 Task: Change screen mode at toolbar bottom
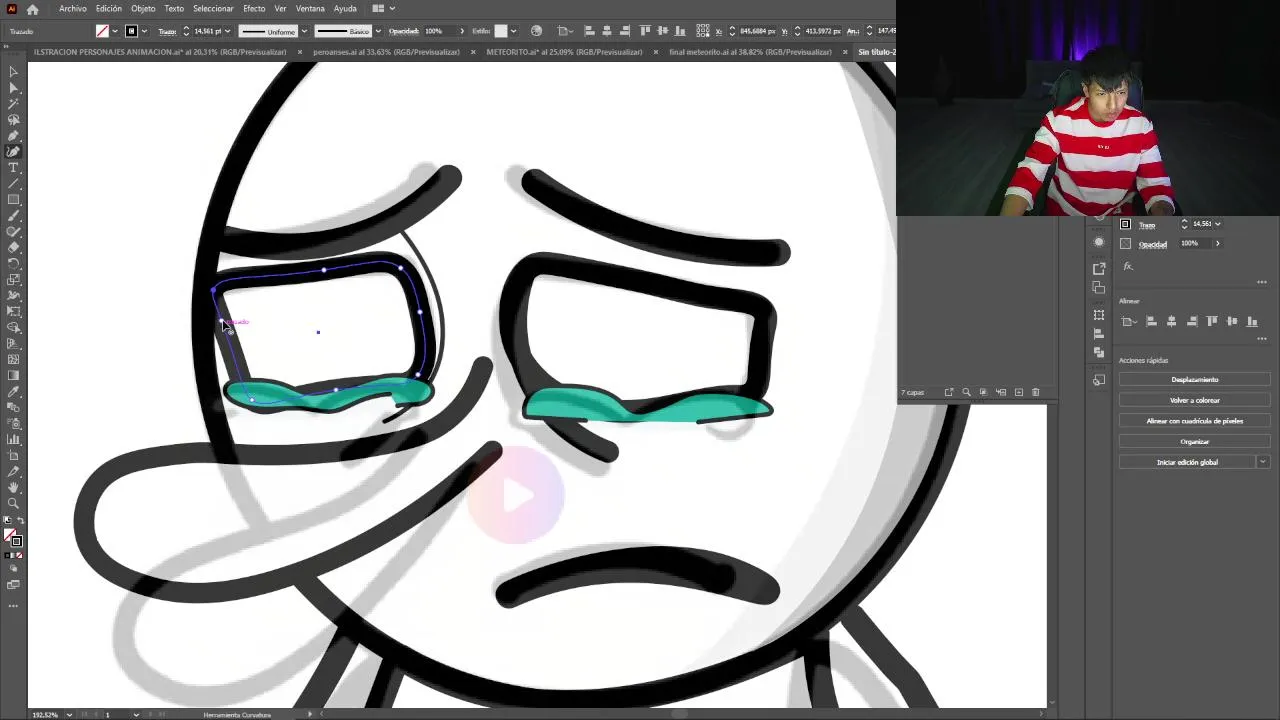(x=13, y=585)
